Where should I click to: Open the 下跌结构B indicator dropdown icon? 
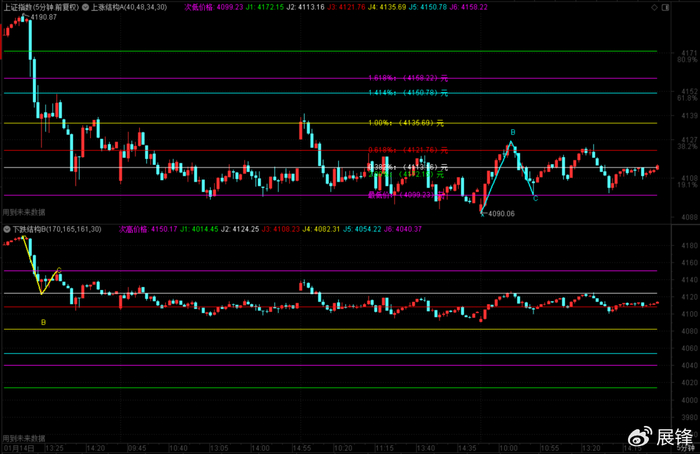coord(7,229)
